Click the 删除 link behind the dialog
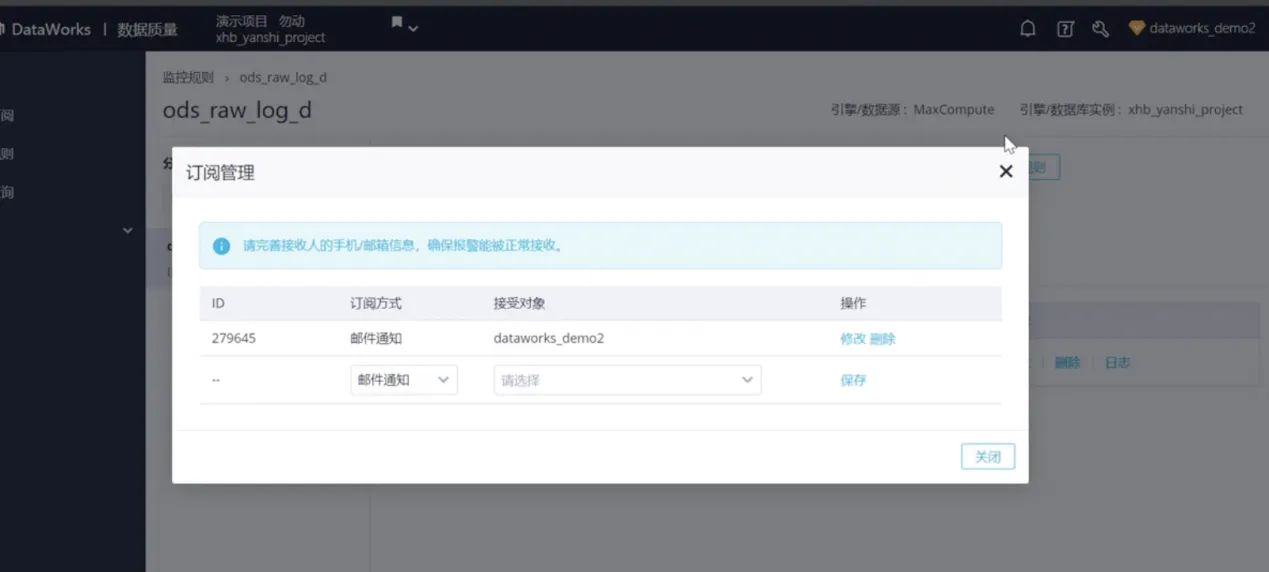 pyautogui.click(x=1067, y=362)
